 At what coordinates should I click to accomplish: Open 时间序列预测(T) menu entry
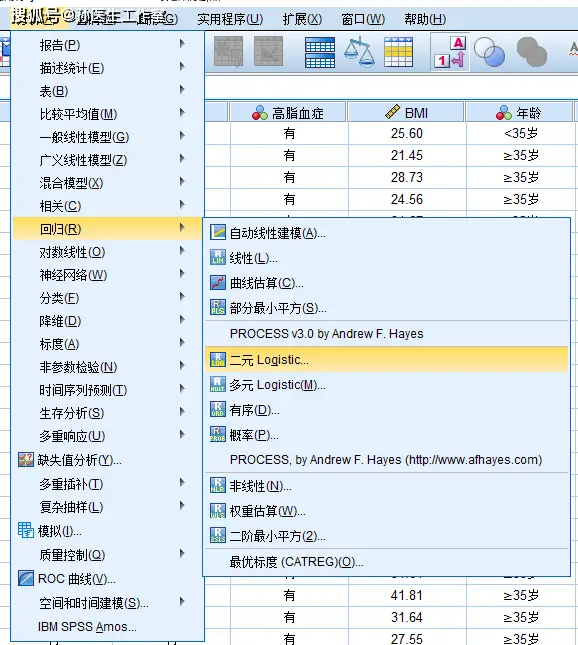click(x=107, y=390)
